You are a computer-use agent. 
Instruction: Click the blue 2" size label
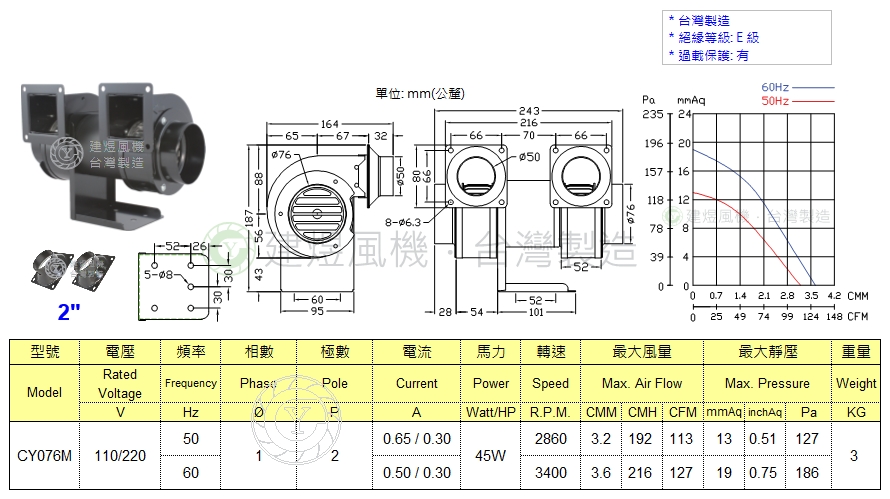click(x=69, y=312)
